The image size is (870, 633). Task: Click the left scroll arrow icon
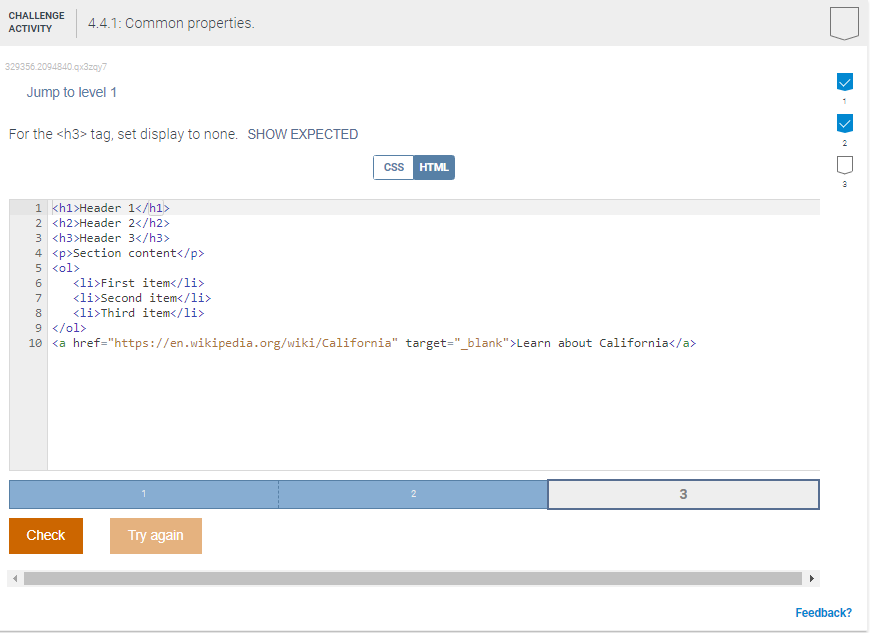[13, 578]
